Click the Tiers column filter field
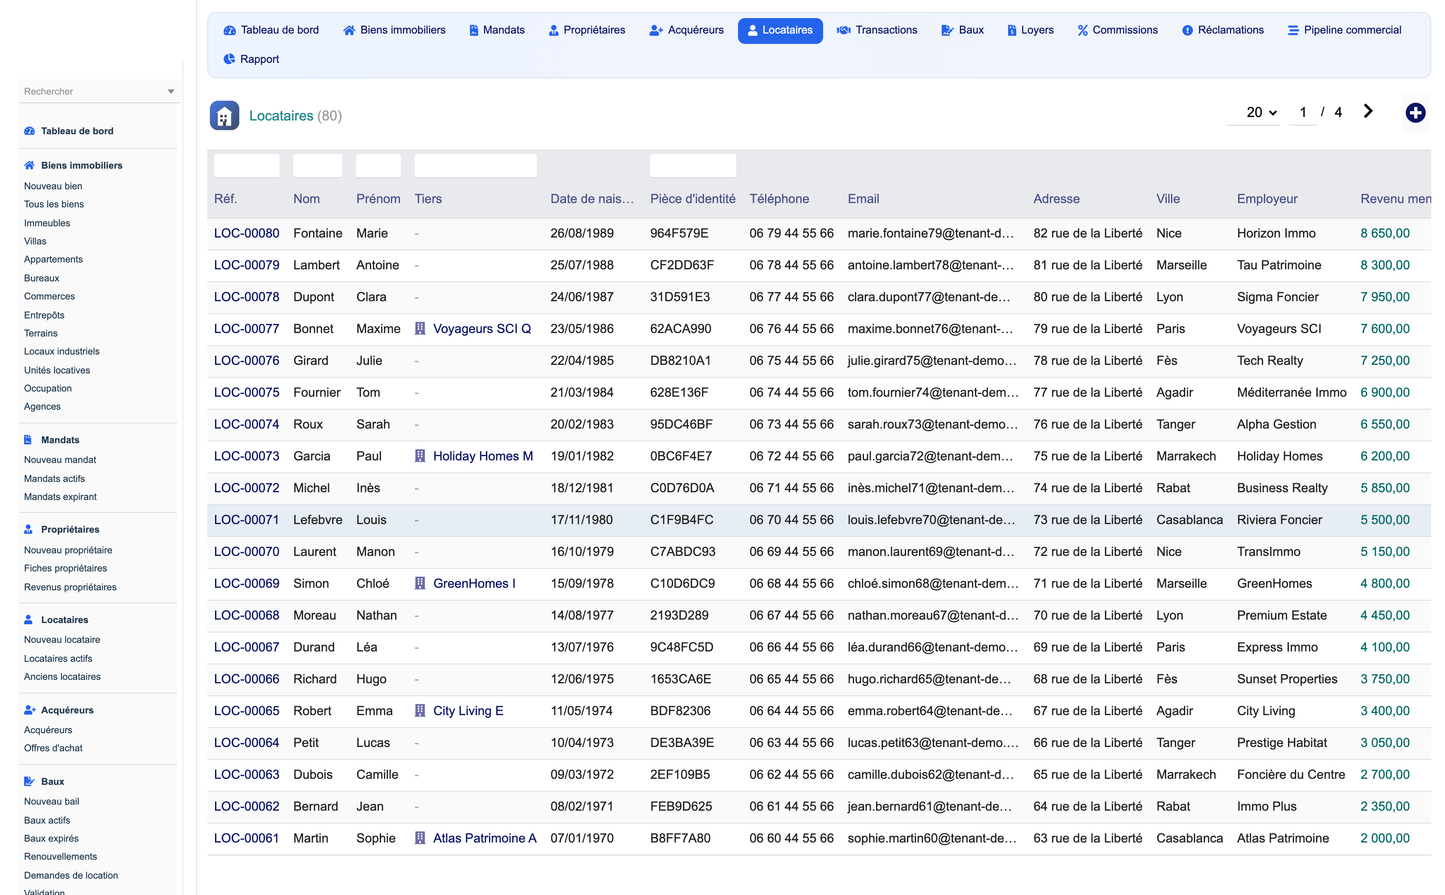Image resolution: width=1445 pixels, height=895 pixels. pyautogui.click(x=475, y=166)
